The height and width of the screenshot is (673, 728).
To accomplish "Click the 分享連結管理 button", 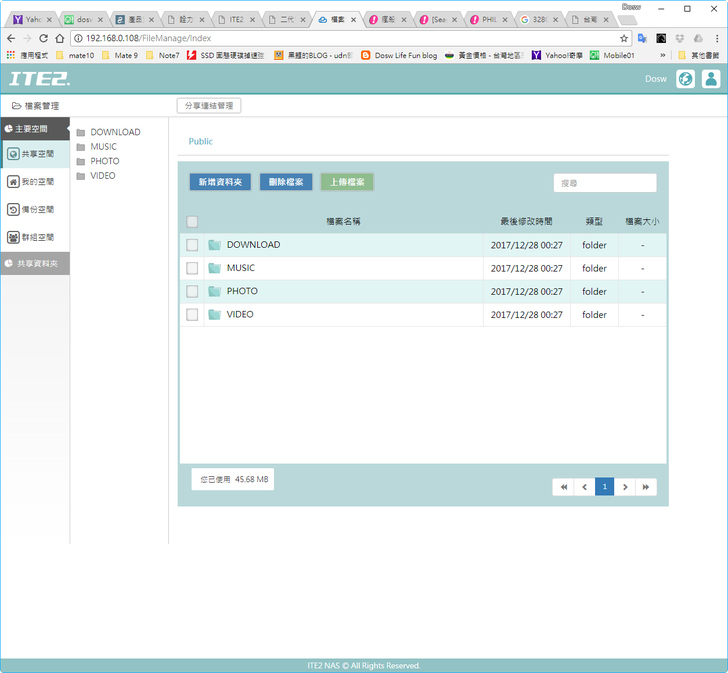I will point(208,106).
